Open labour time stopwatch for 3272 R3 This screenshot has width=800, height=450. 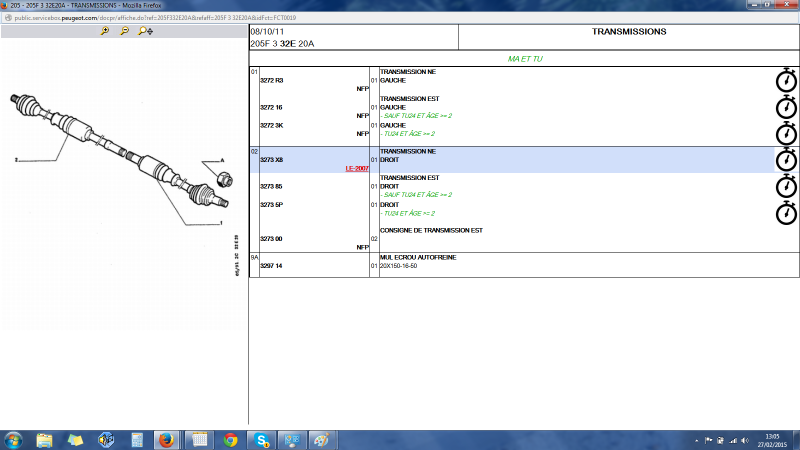[x=786, y=81]
